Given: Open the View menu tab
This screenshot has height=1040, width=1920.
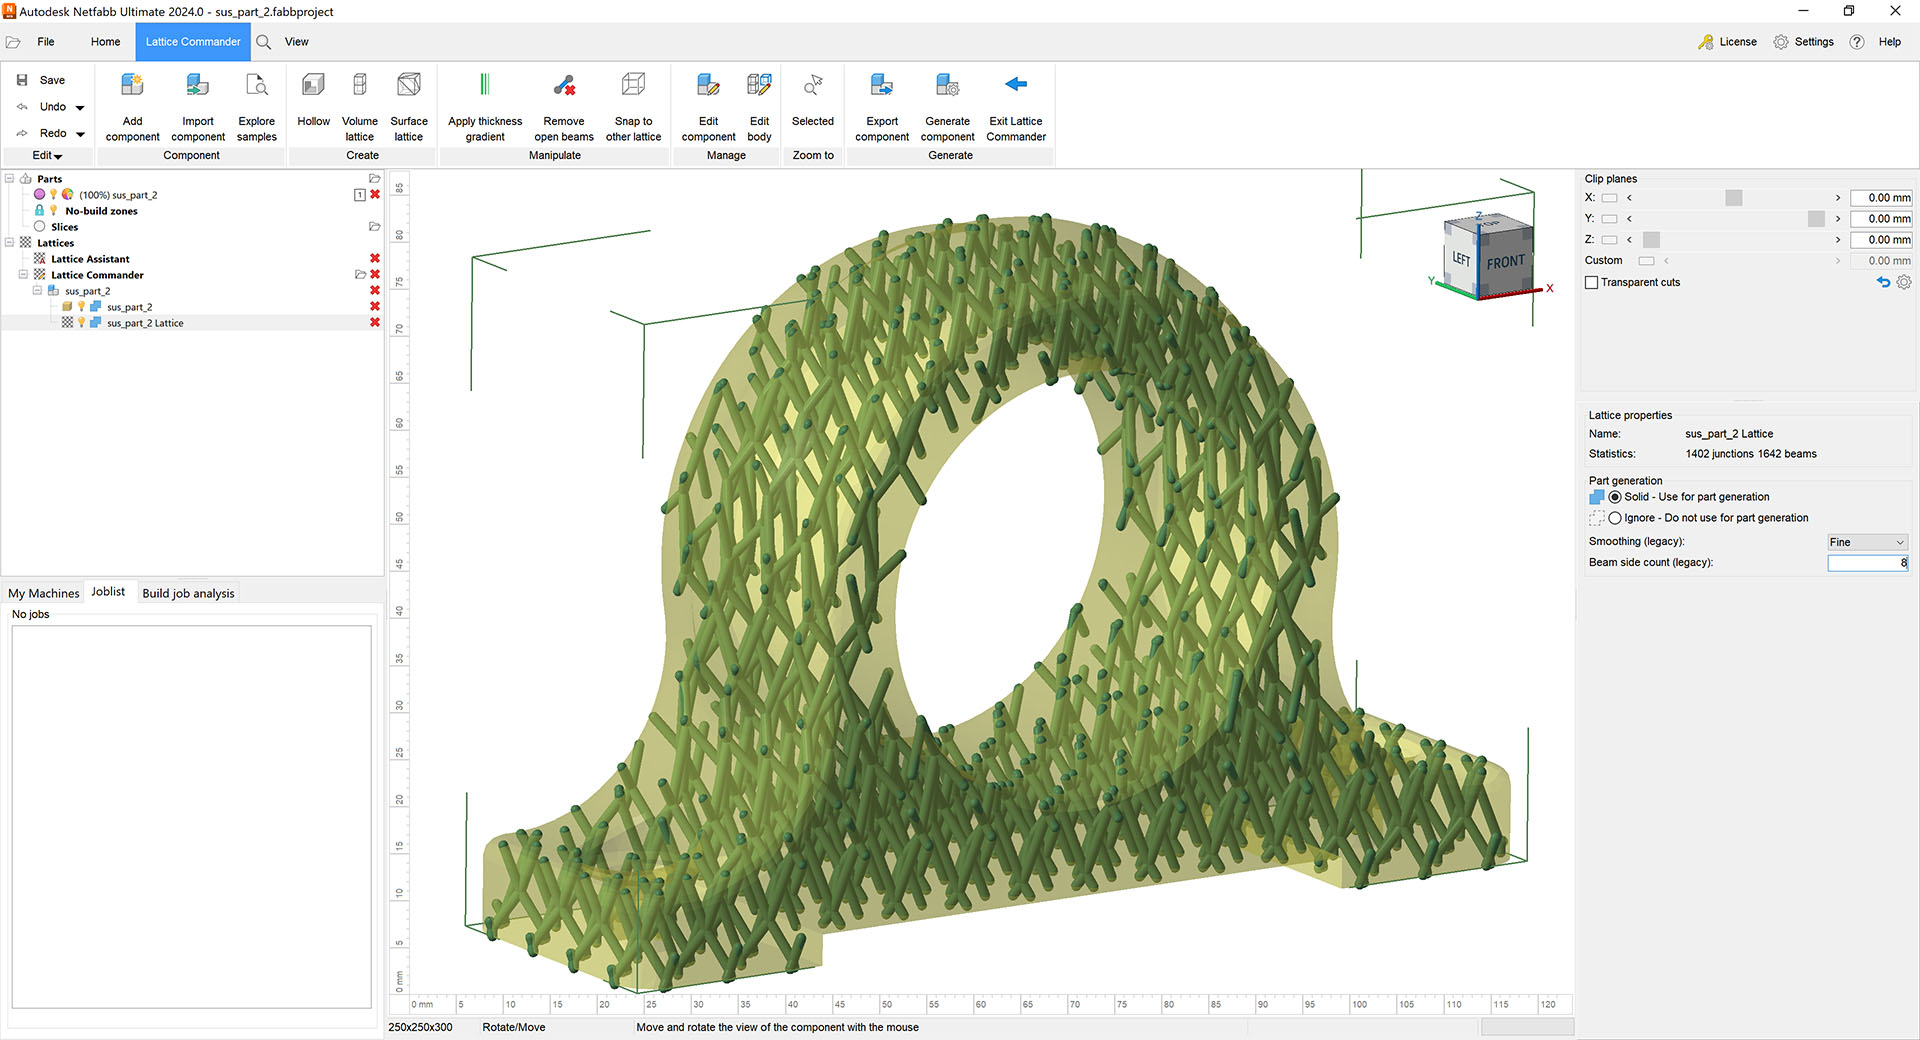Looking at the screenshot, I should 296,42.
